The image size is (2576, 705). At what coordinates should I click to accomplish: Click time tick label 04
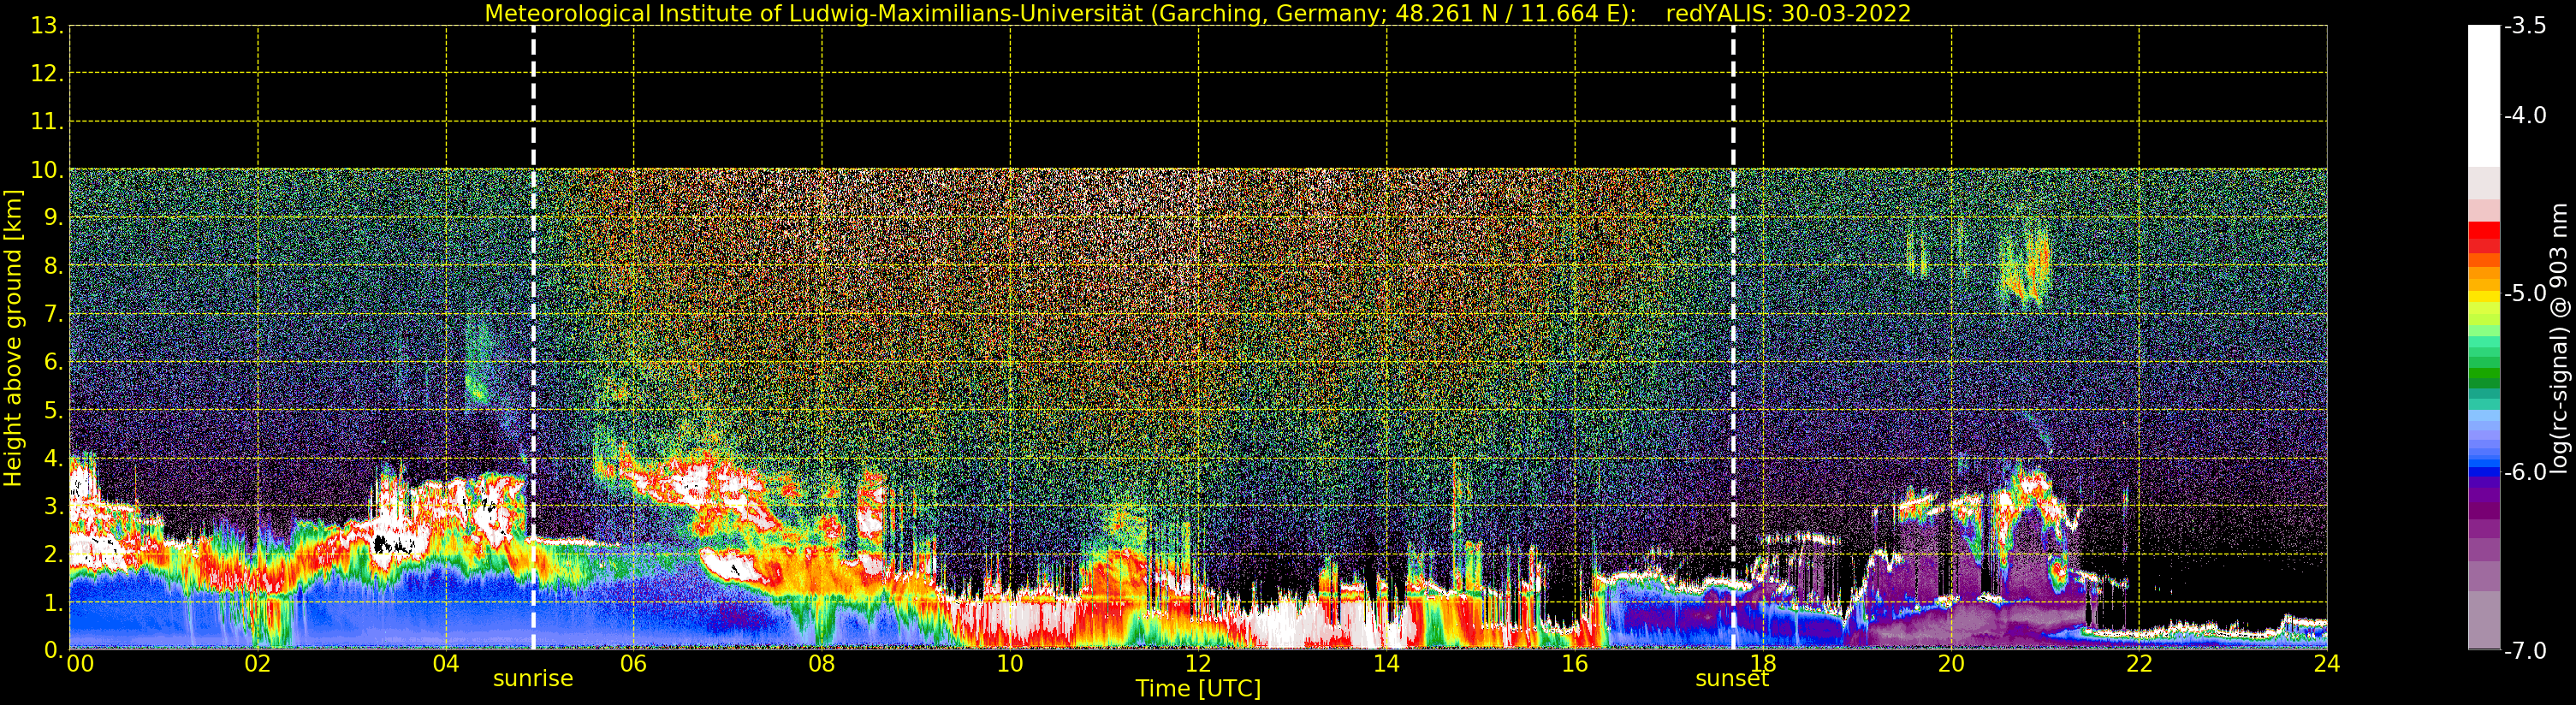coord(446,664)
